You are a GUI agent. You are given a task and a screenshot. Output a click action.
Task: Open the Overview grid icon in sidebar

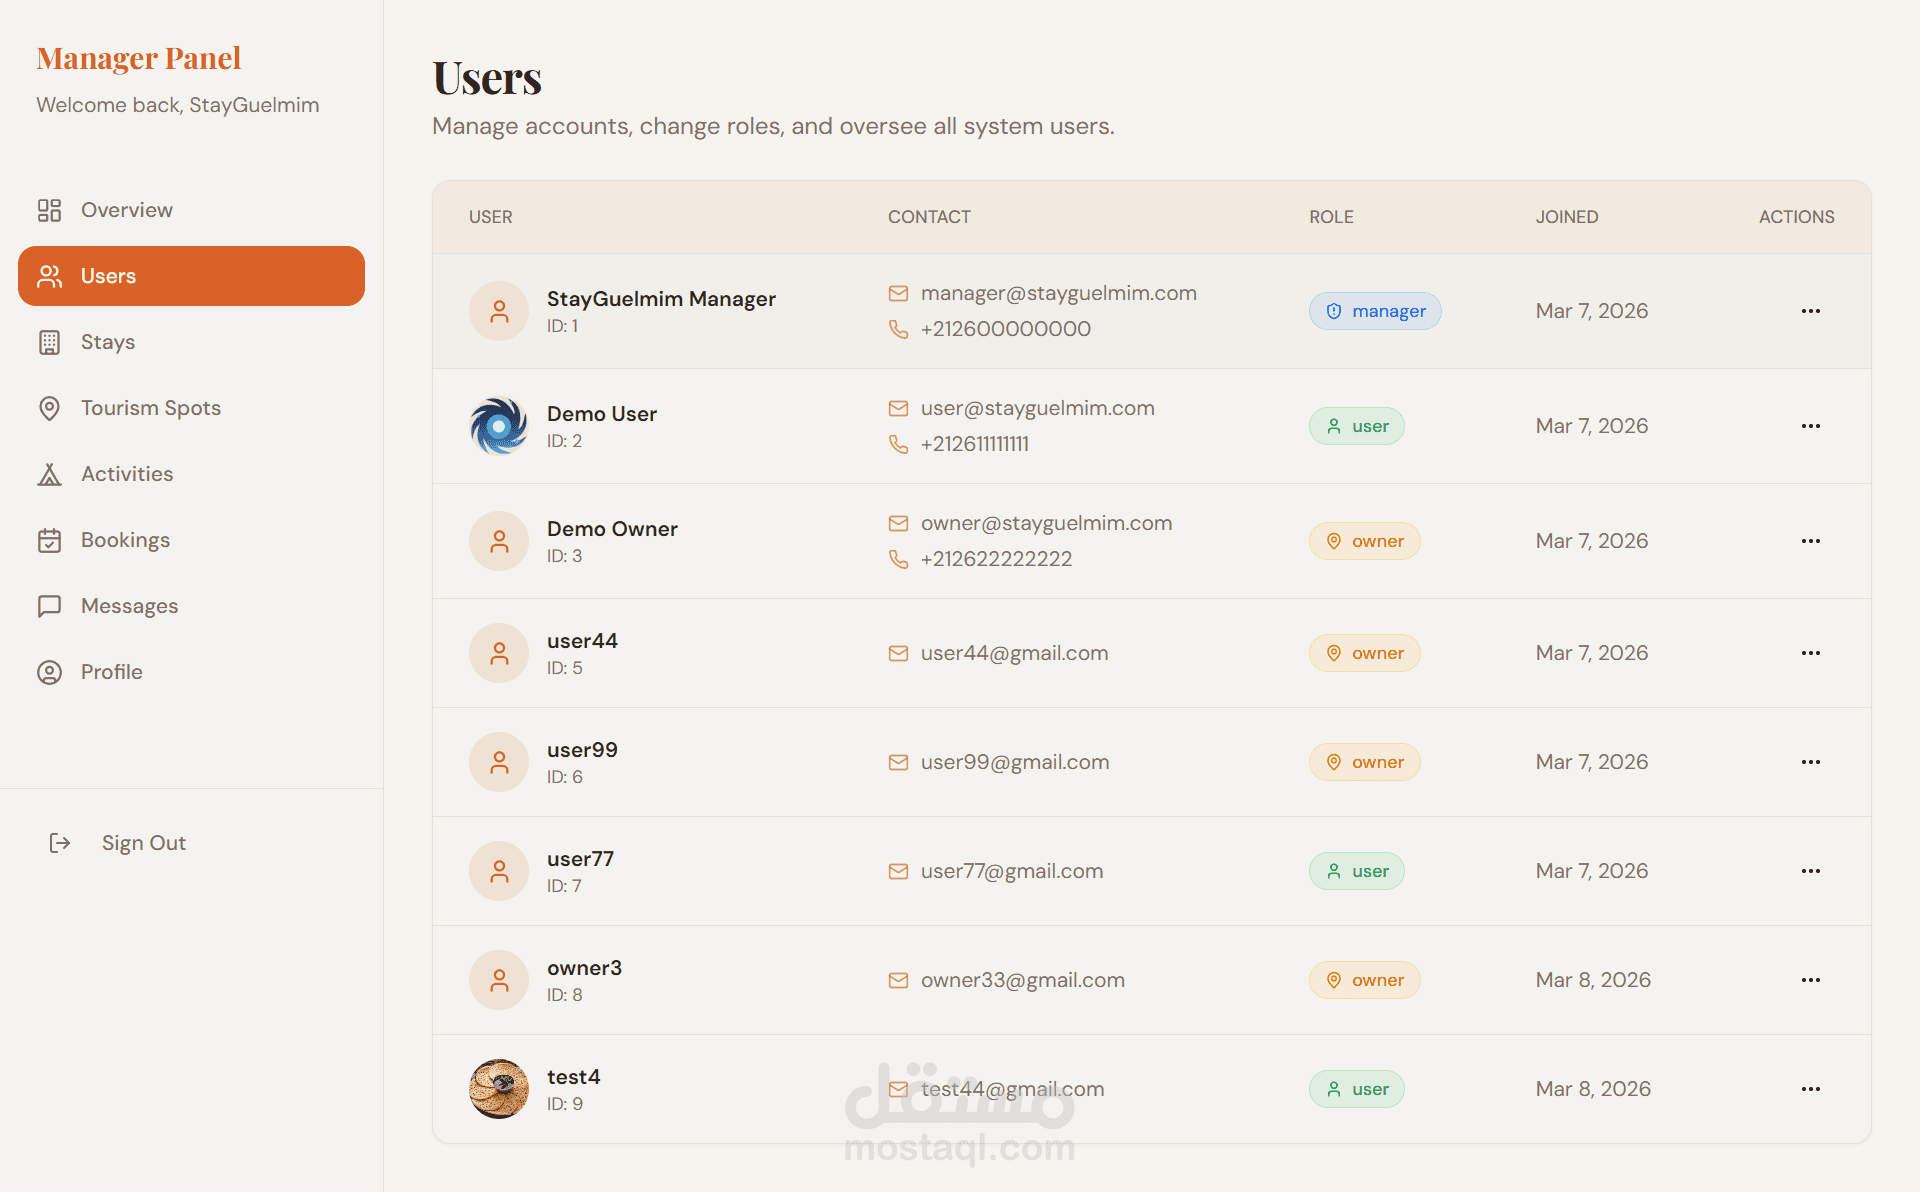click(49, 210)
